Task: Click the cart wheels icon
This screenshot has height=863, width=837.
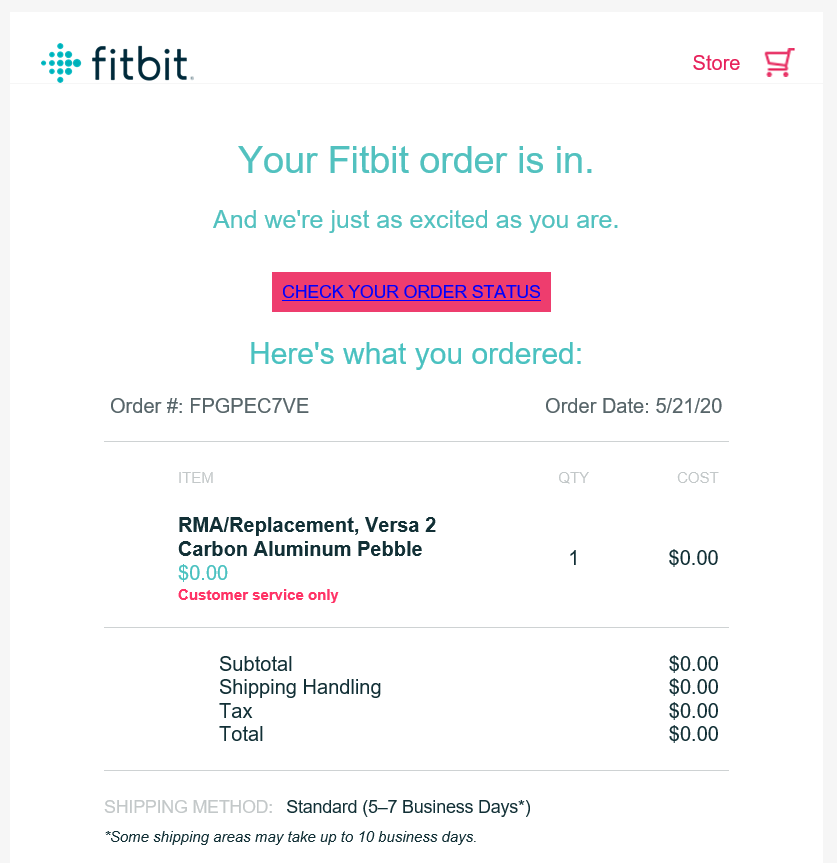Action: click(x=778, y=74)
